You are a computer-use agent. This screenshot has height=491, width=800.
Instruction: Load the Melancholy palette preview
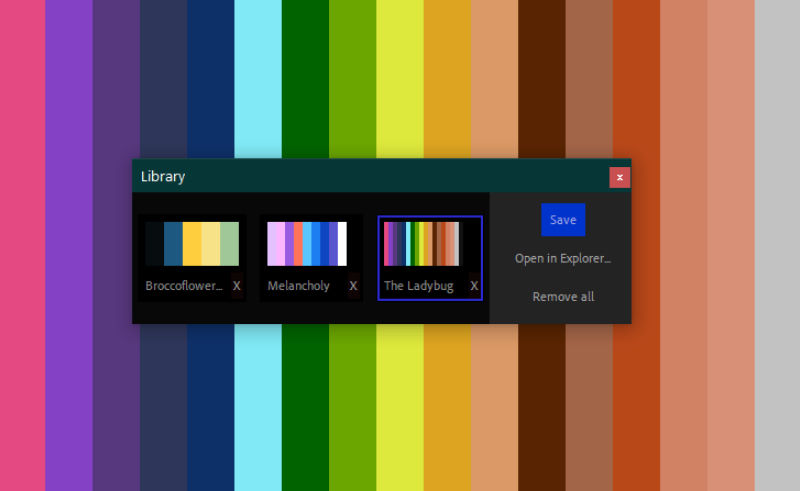coord(307,244)
